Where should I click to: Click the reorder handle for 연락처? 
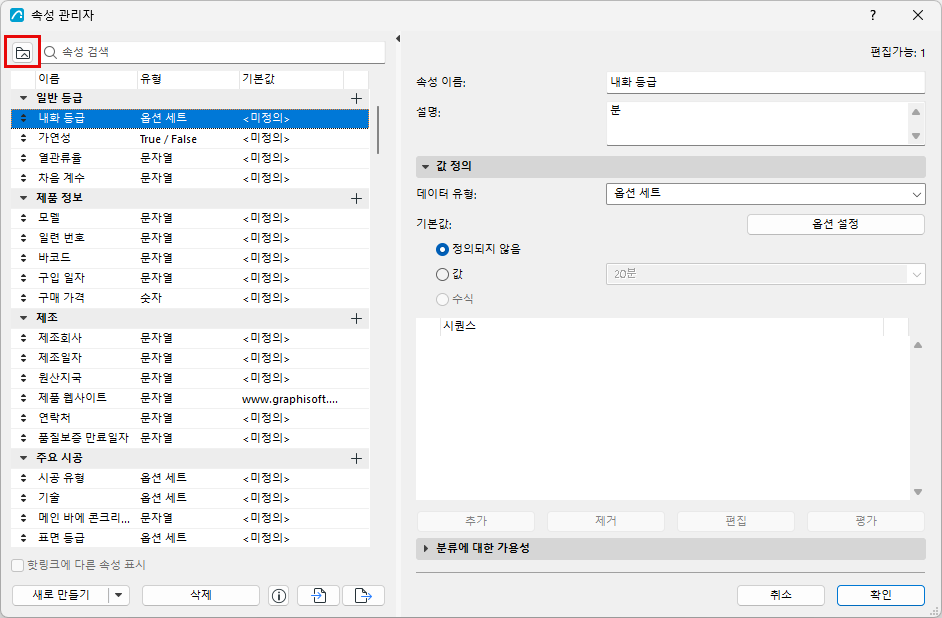point(23,418)
